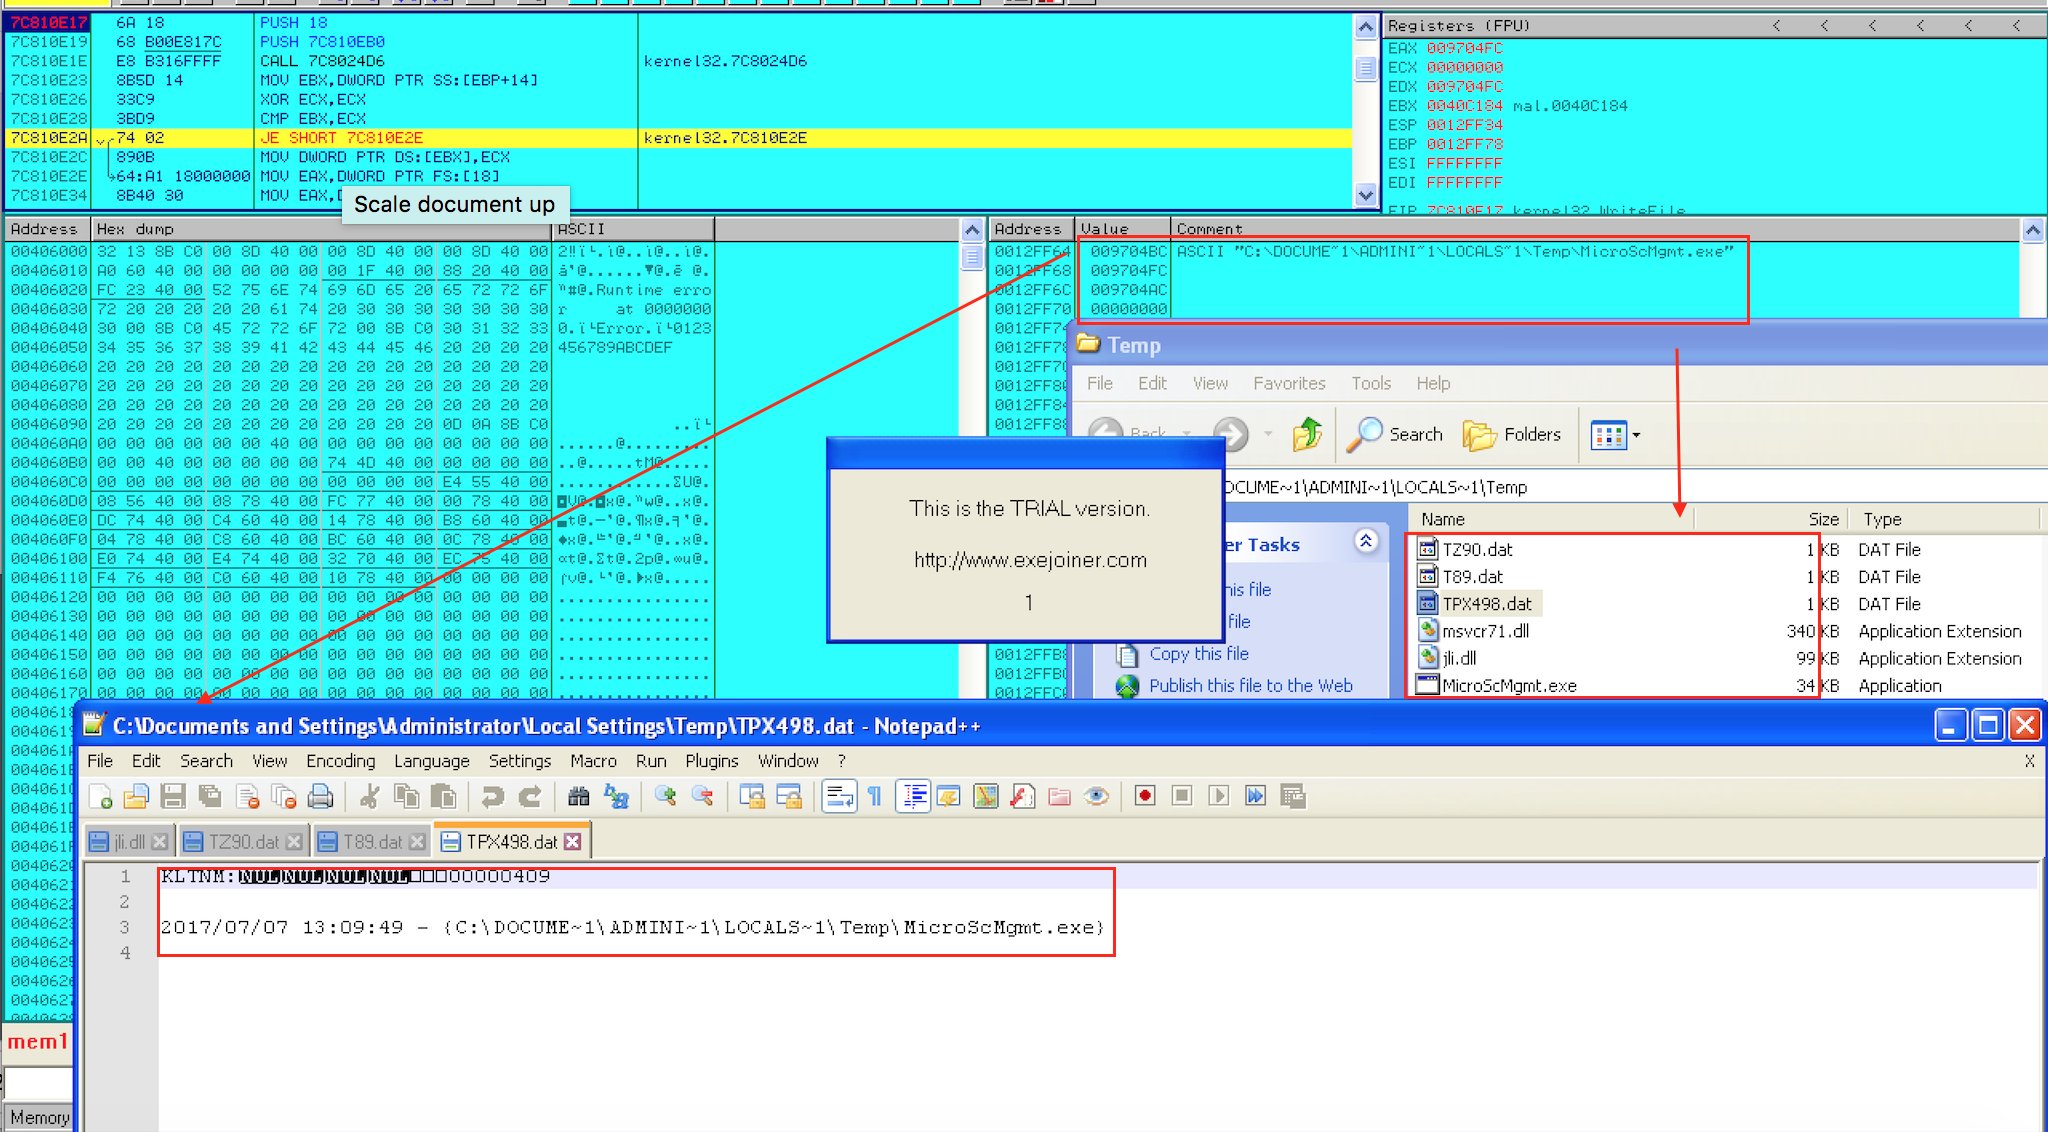This screenshot has height=1132, width=2048.
Task: Select MicroScMgmt.exe in the file list
Action: pos(1508,686)
